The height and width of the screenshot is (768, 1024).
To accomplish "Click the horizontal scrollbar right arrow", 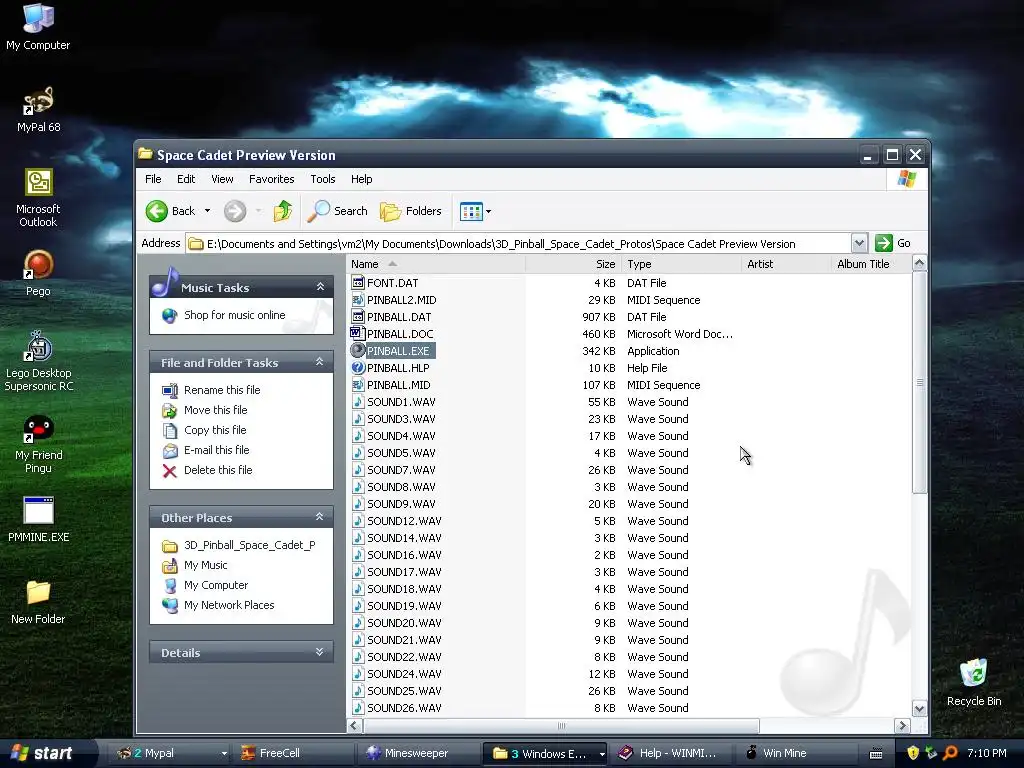I will (x=902, y=726).
